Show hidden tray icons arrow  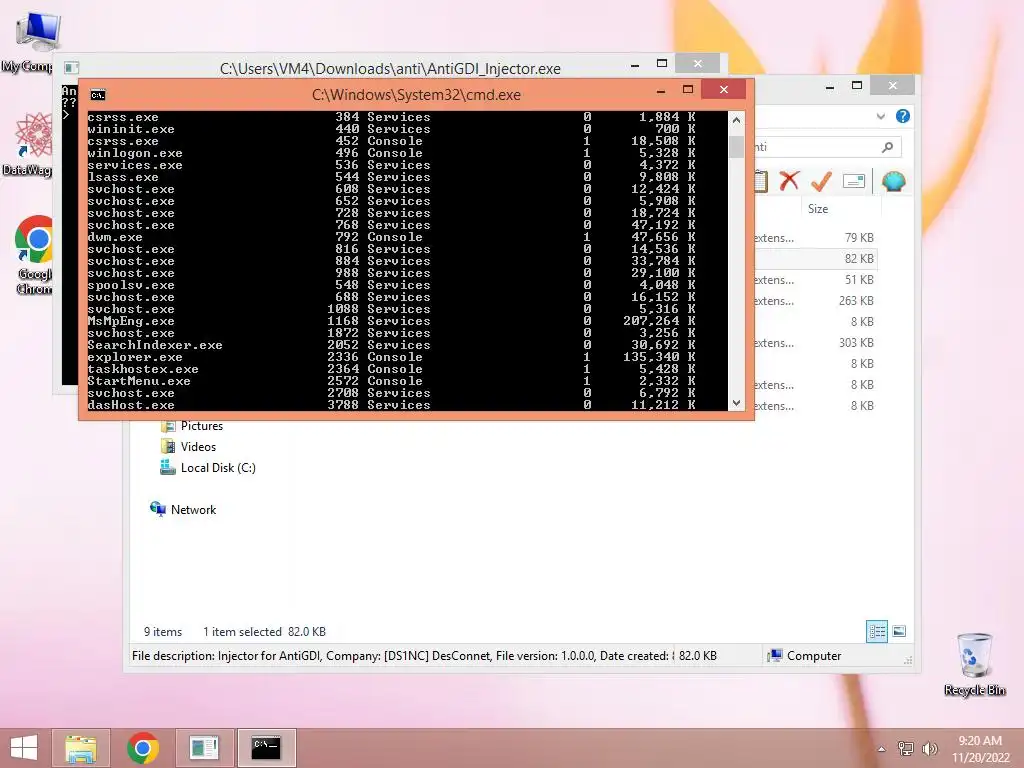[882, 749]
